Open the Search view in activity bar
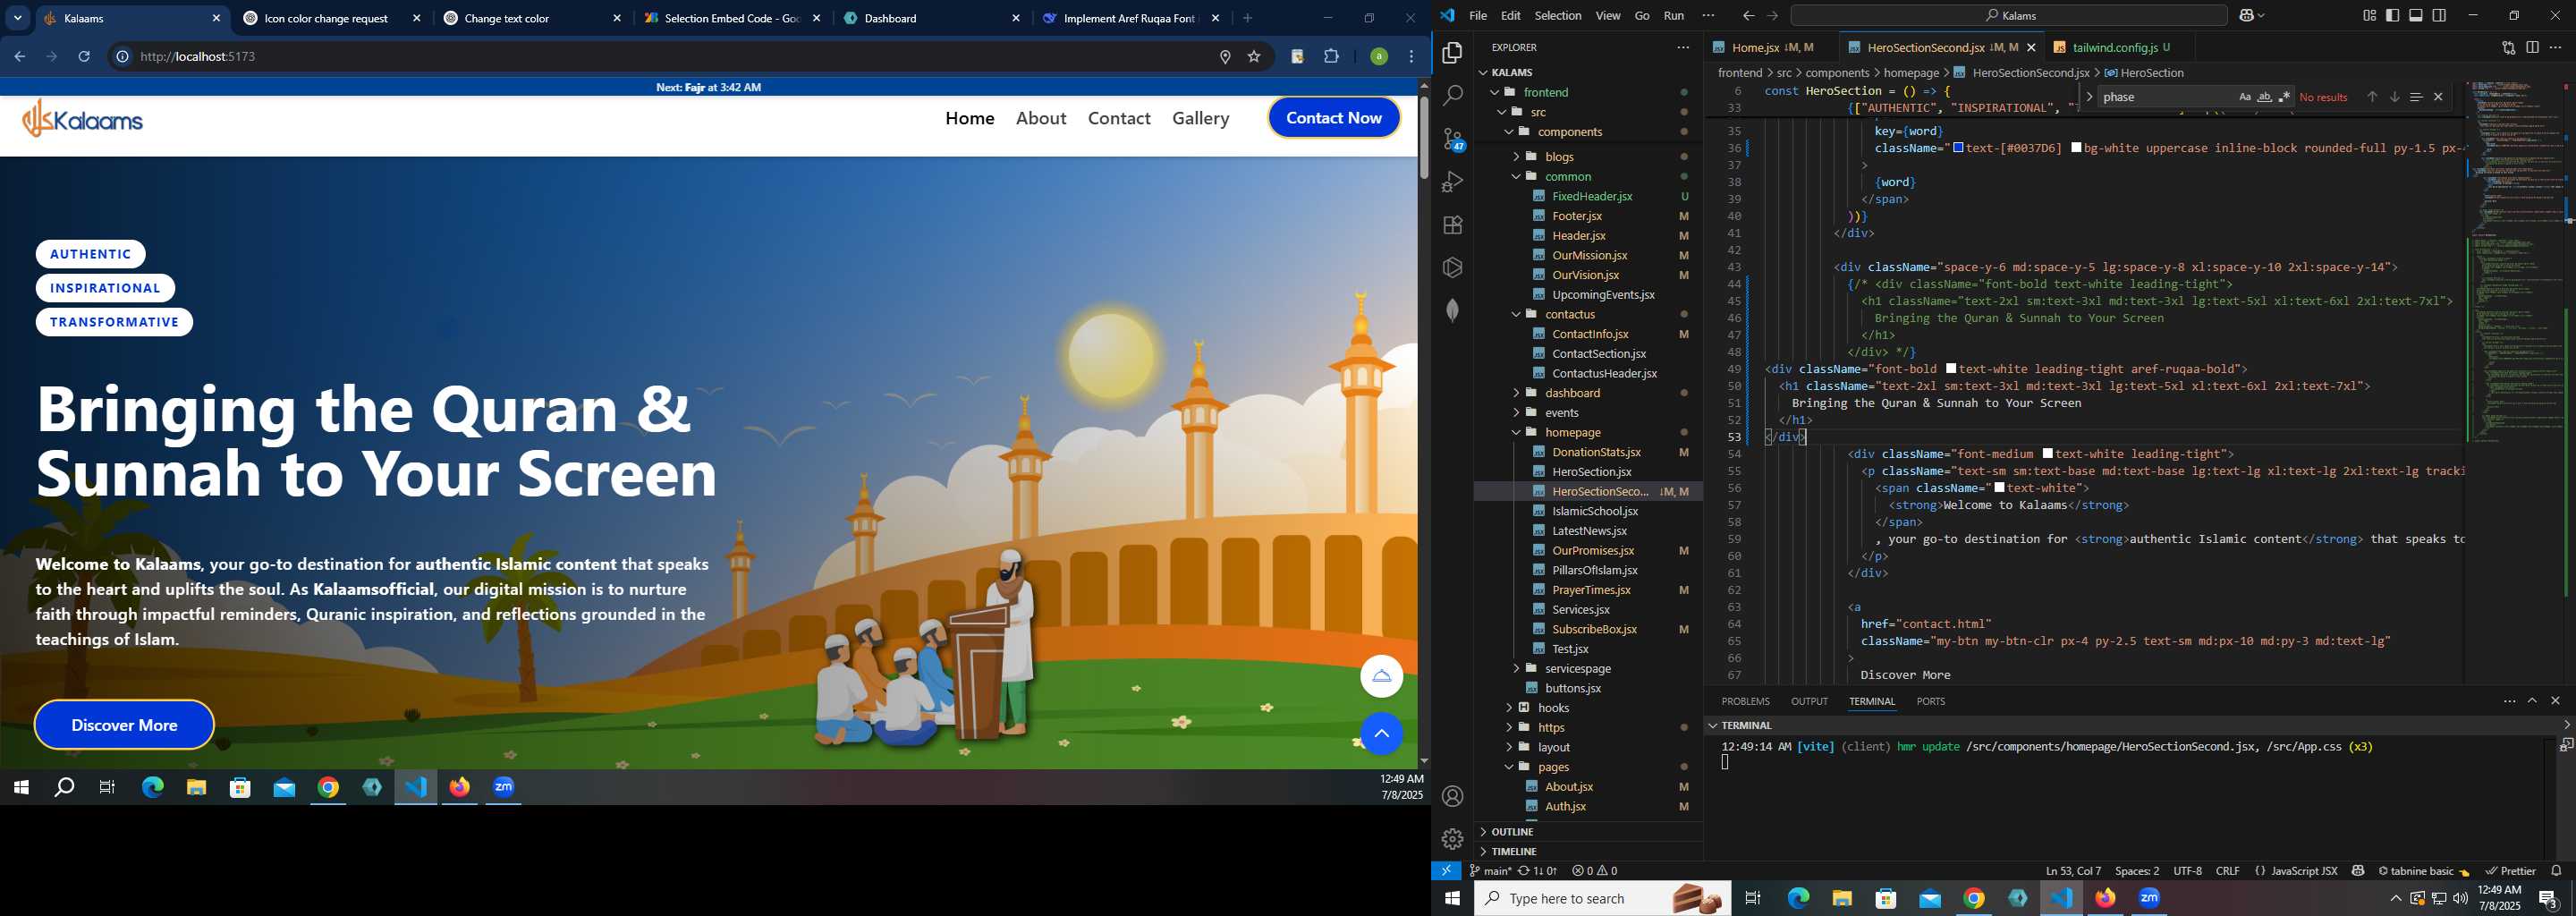The height and width of the screenshot is (916, 2576). coord(1452,96)
